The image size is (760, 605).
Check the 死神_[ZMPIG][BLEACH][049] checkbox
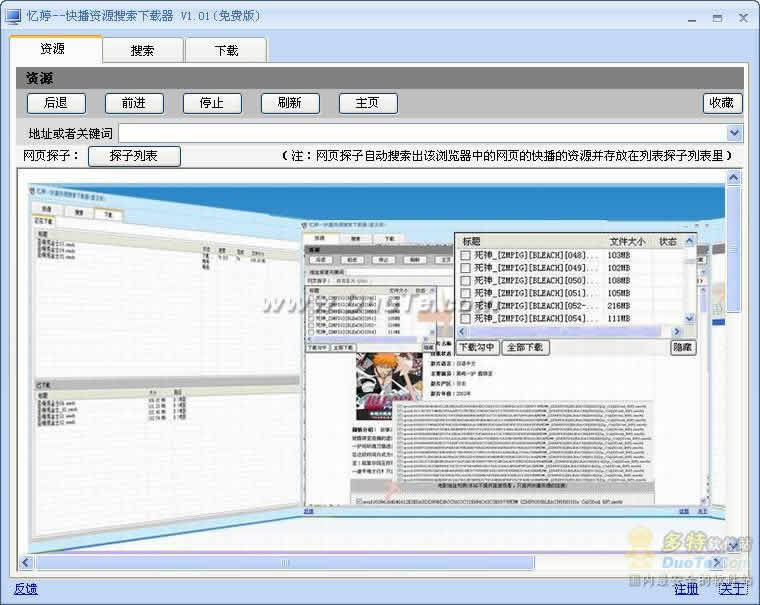coord(465,268)
